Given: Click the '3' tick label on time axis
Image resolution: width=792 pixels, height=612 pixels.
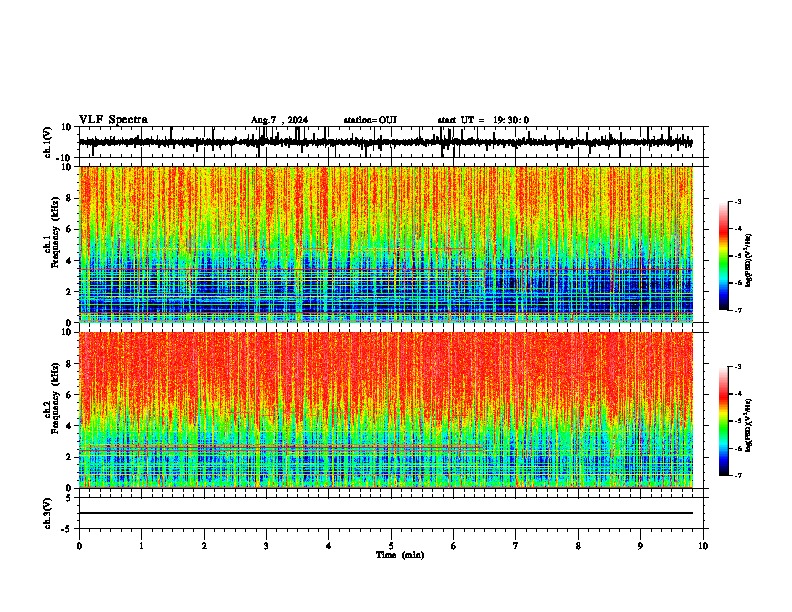Looking at the screenshot, I should [x=266, y=546].
